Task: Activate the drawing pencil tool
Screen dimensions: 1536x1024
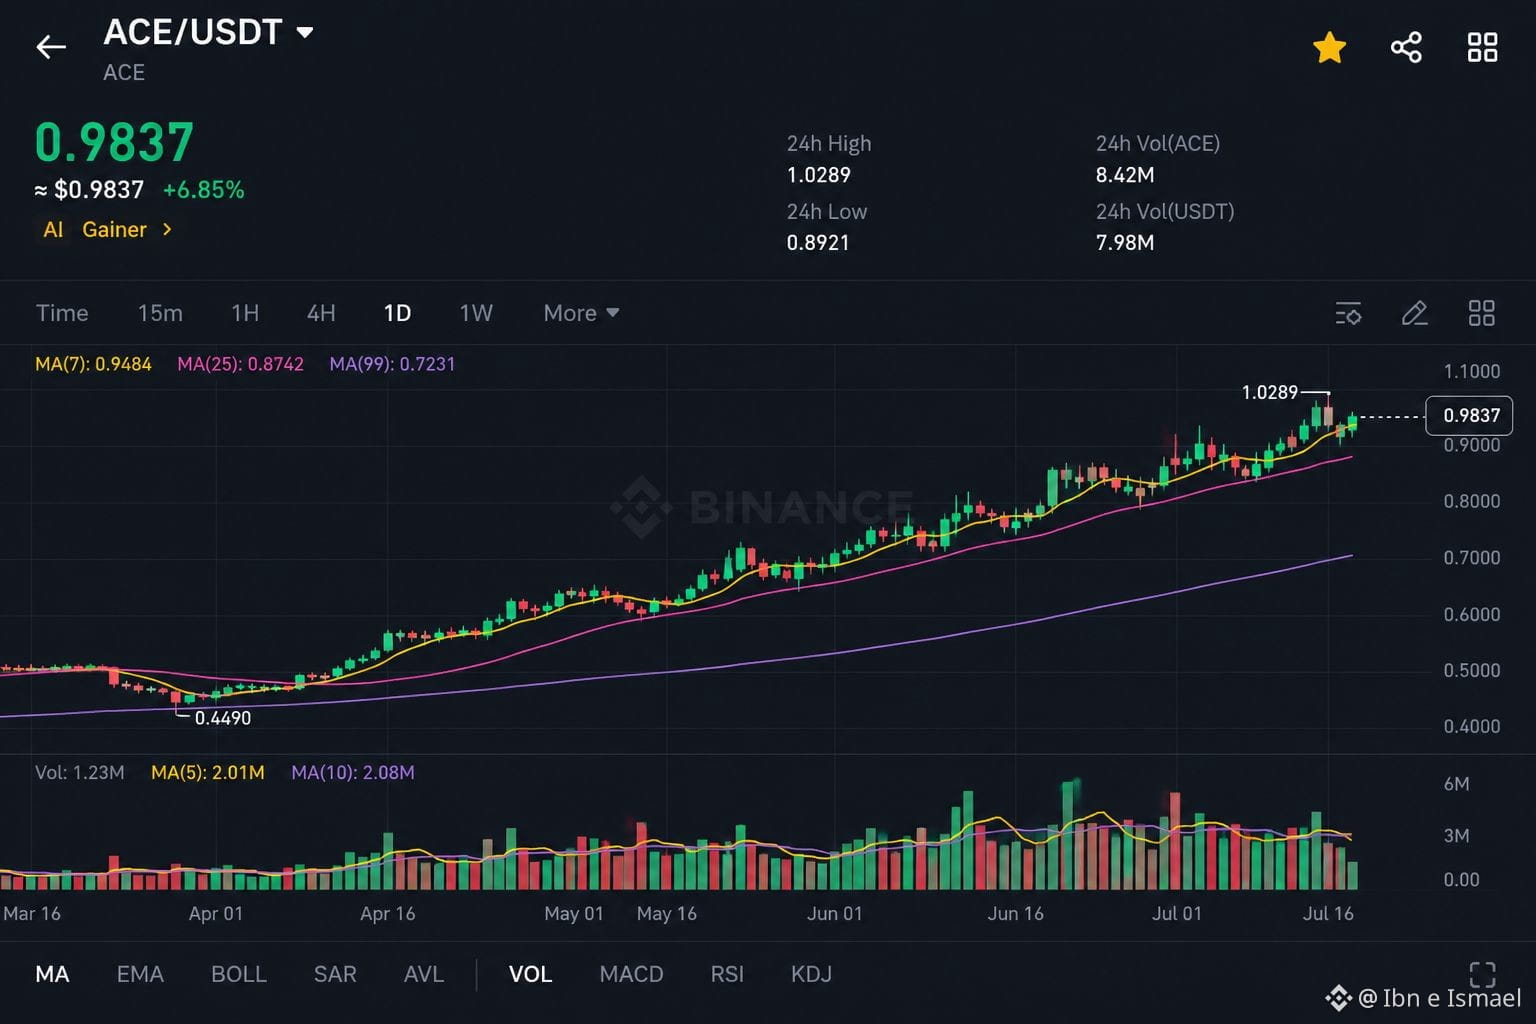Action: tap(1414, 313)
